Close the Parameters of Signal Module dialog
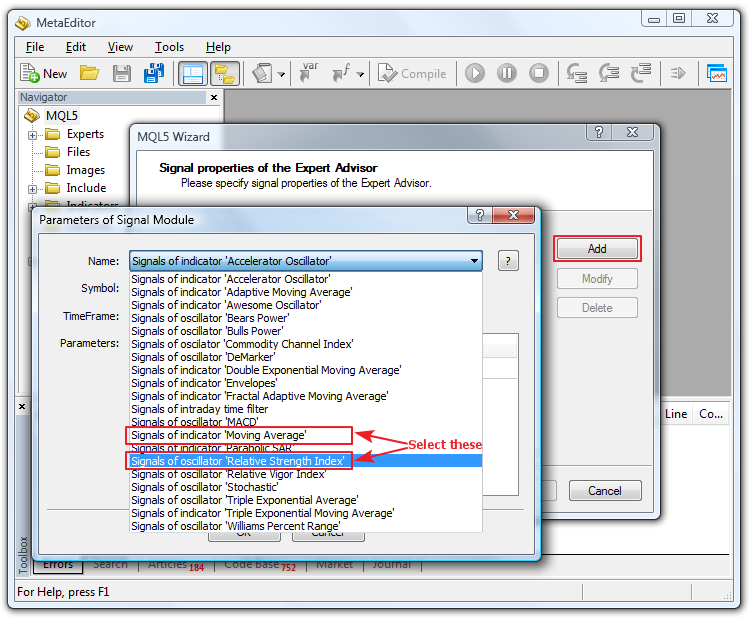Viewport: 750px width, 618px height. (513, 215)
